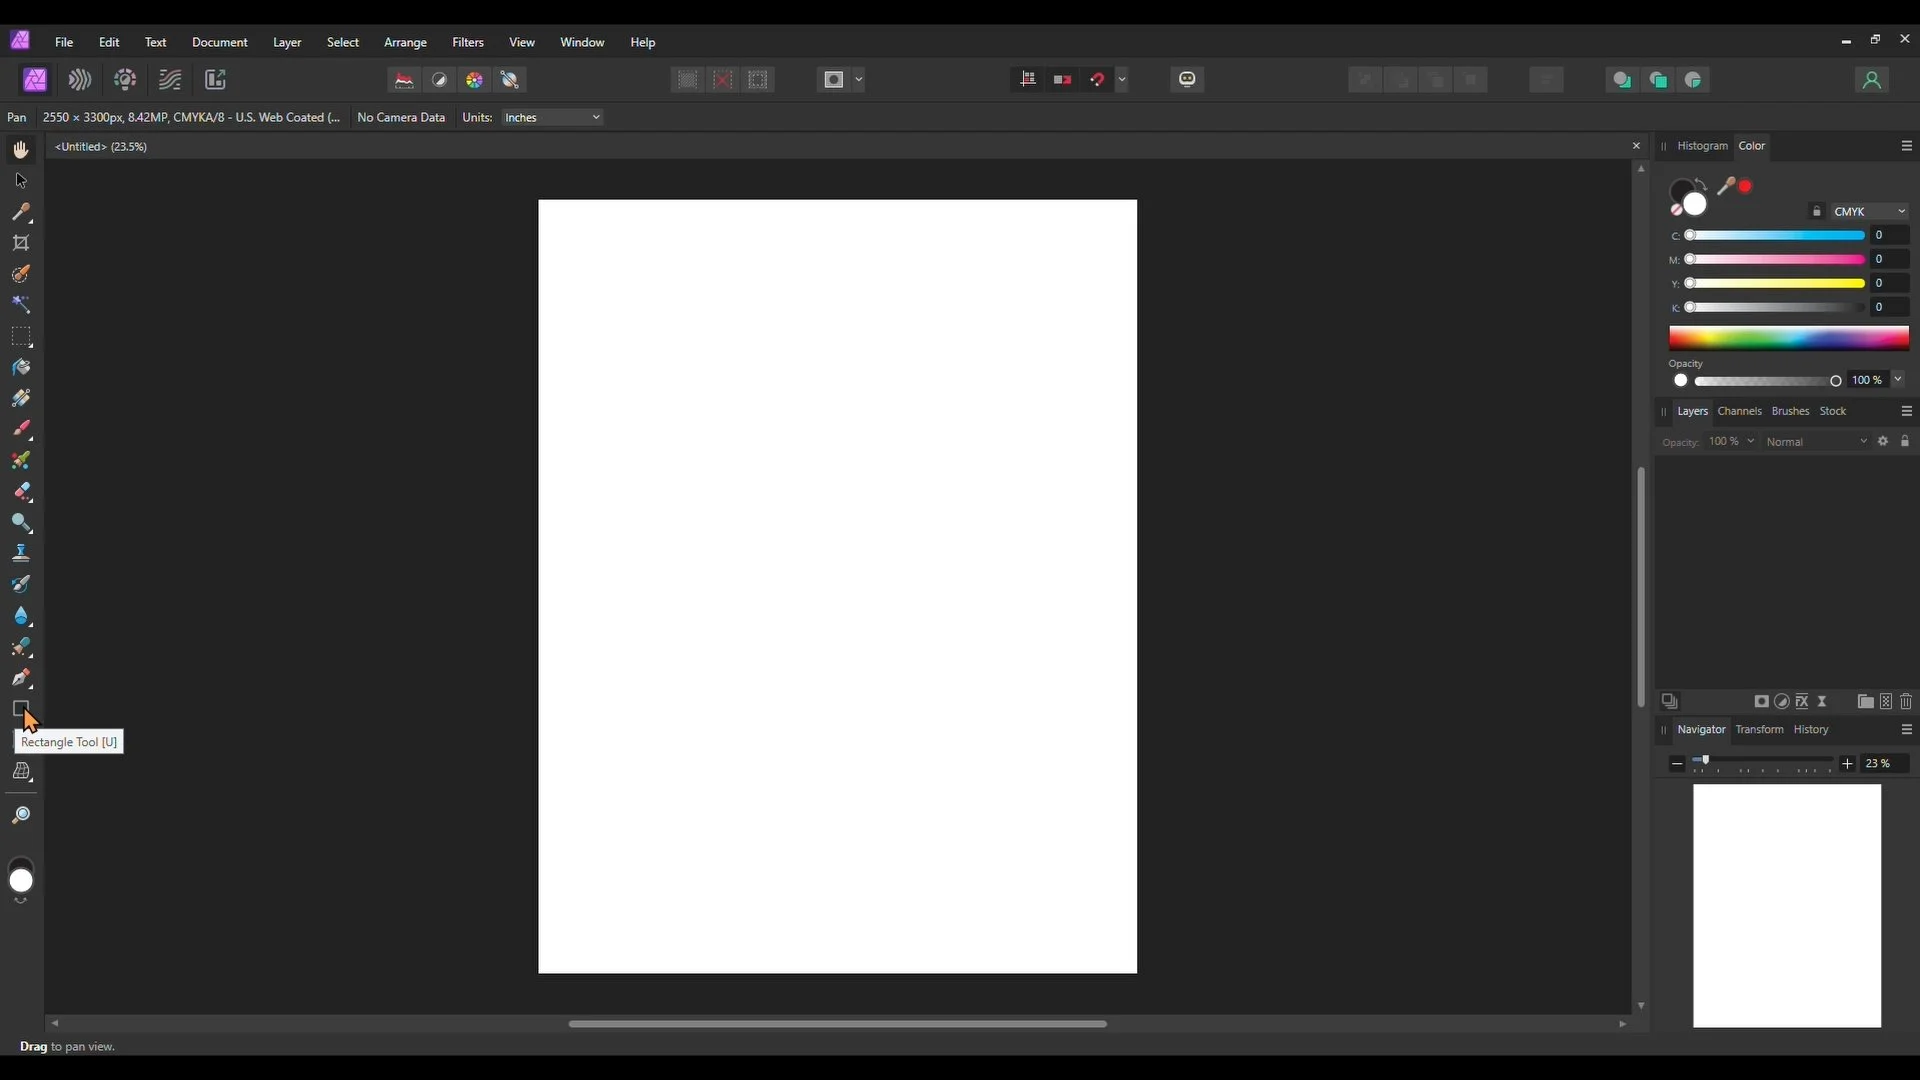Viewport: 1920px width, 1080px height.
Task: Open the Units Inches dropdown
Action: point(552,117)
